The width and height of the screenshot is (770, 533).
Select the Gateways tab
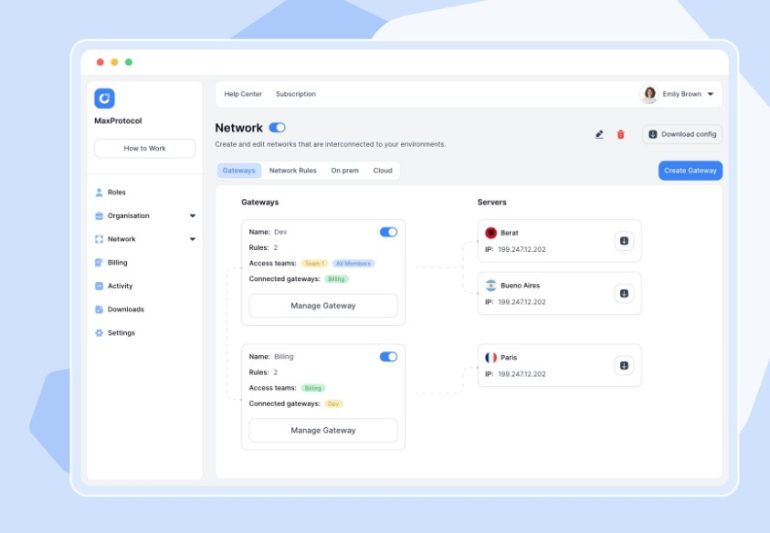[239, 170]
